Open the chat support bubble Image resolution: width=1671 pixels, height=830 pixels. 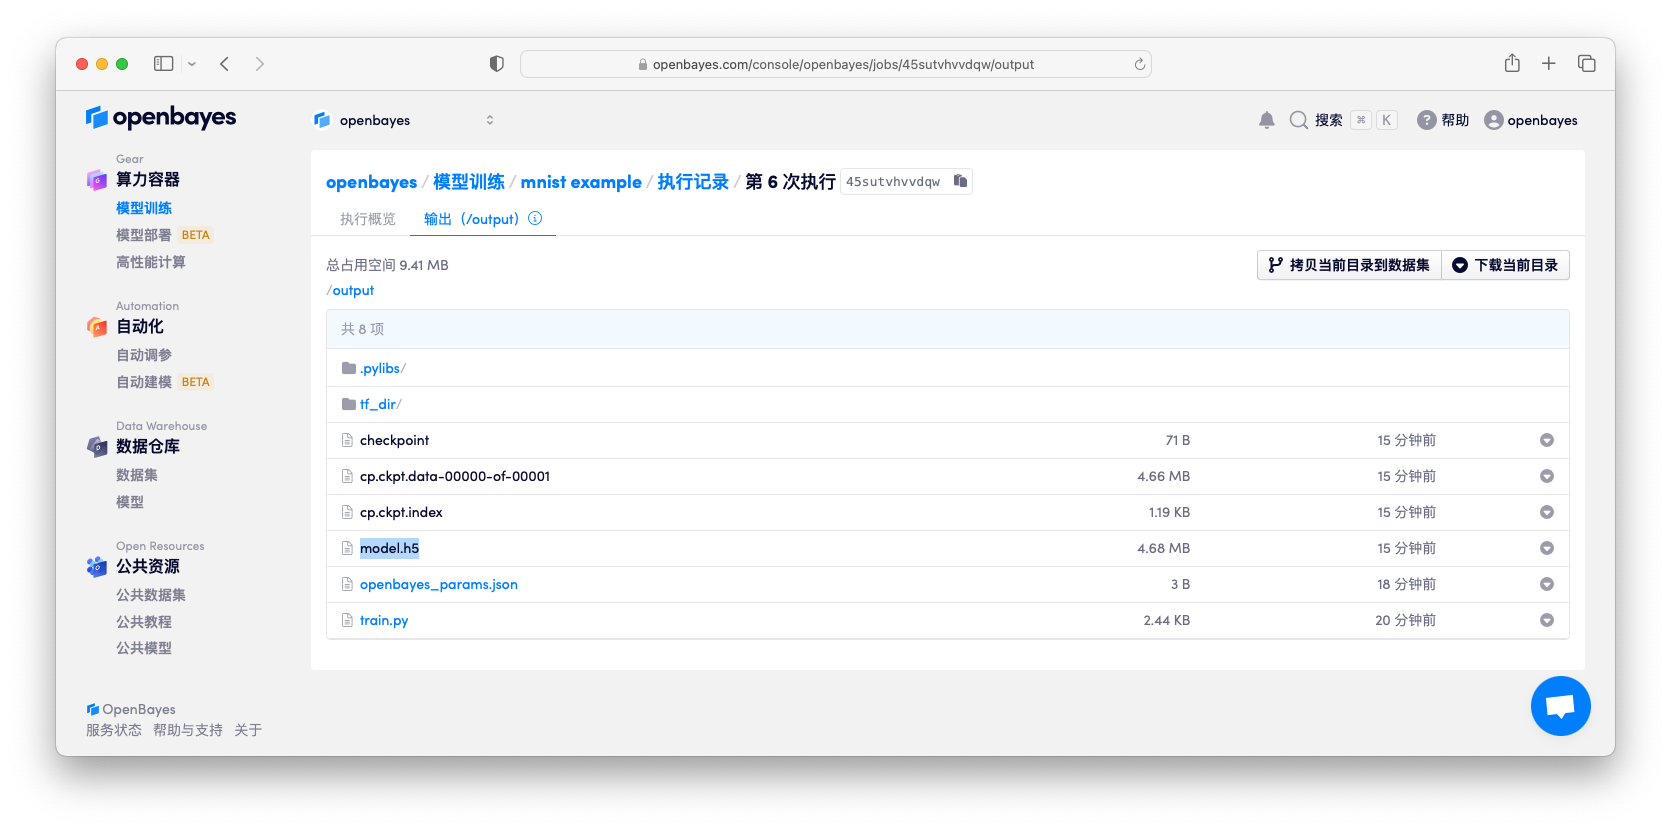click(x=1559, y=706)
